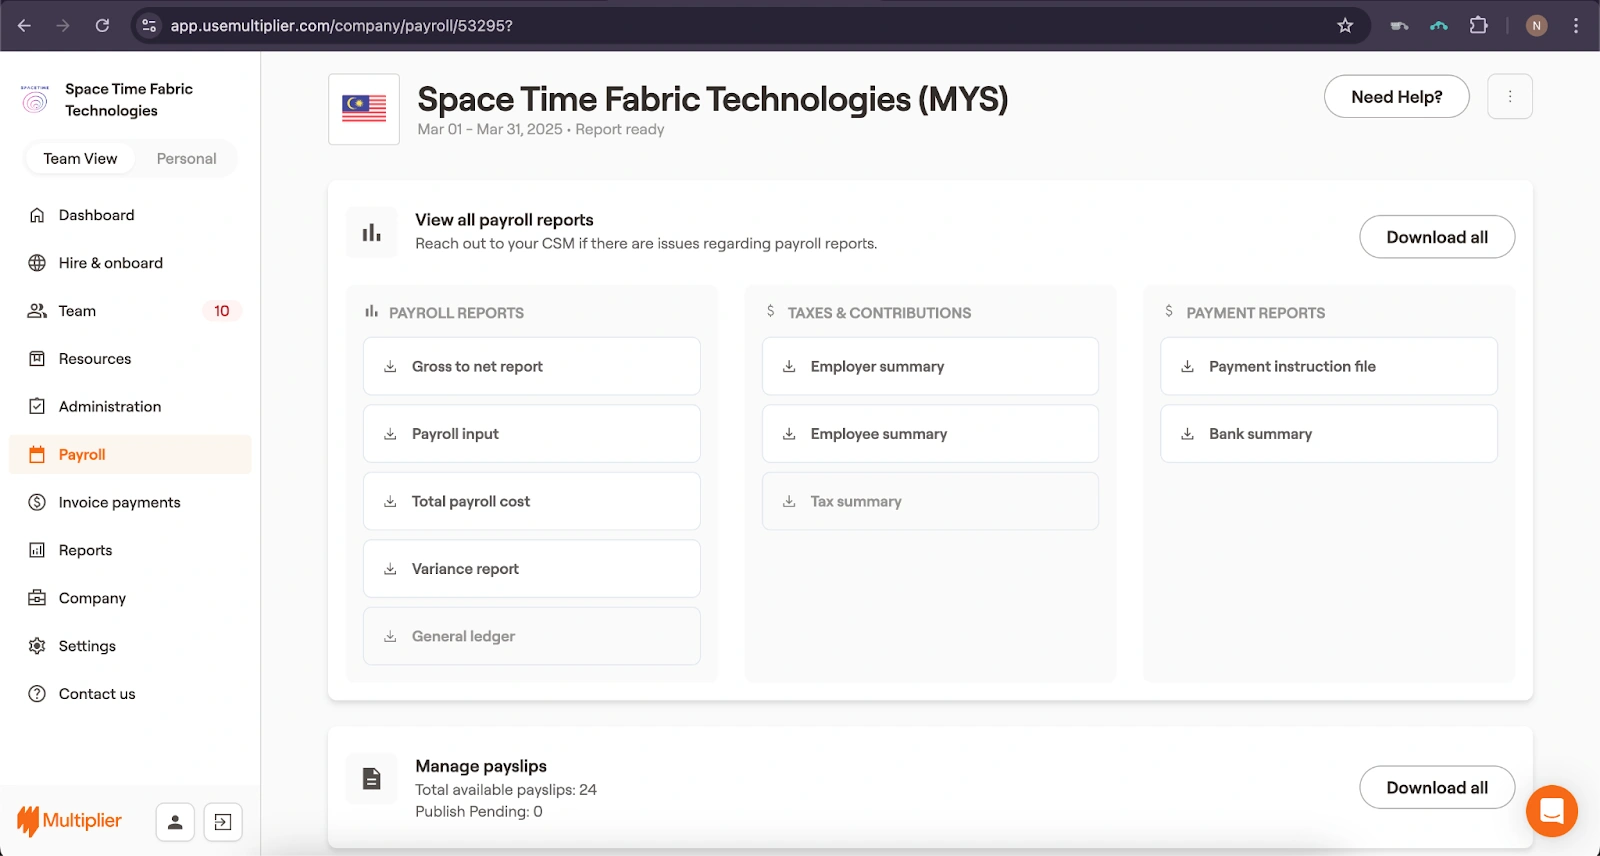The image size is (1600, 856).
Task: Click download icon of Payment instruction file
Action: coord(1188,367)
